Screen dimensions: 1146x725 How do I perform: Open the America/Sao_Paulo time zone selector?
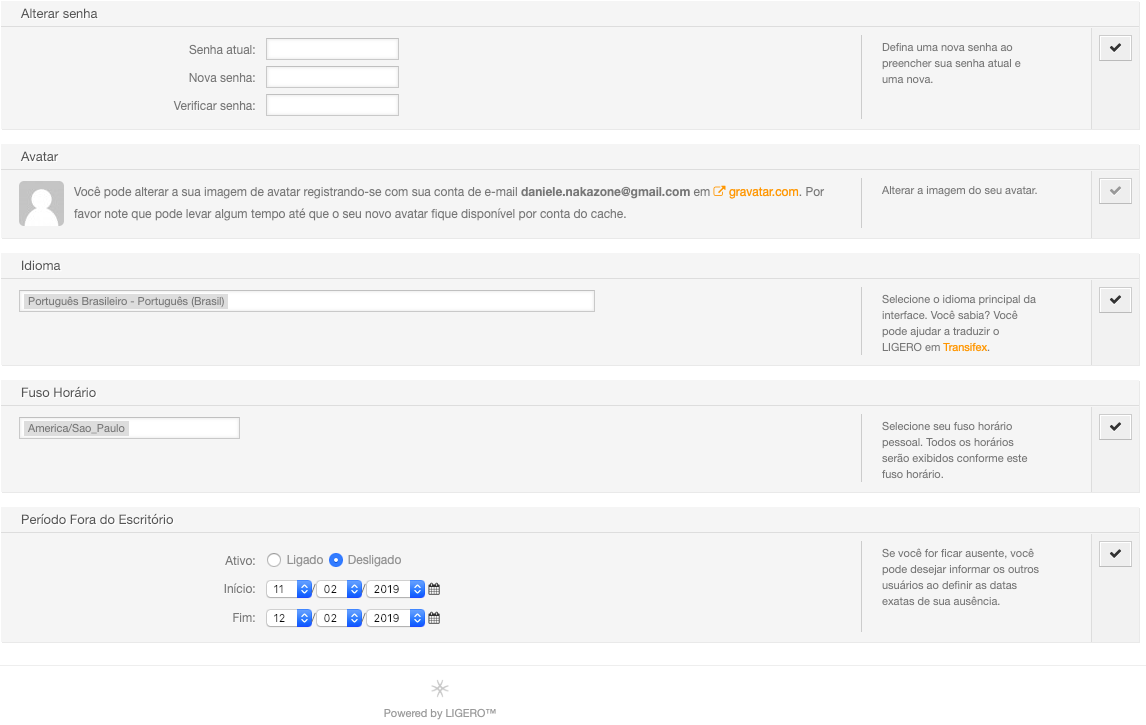(129, 428)
